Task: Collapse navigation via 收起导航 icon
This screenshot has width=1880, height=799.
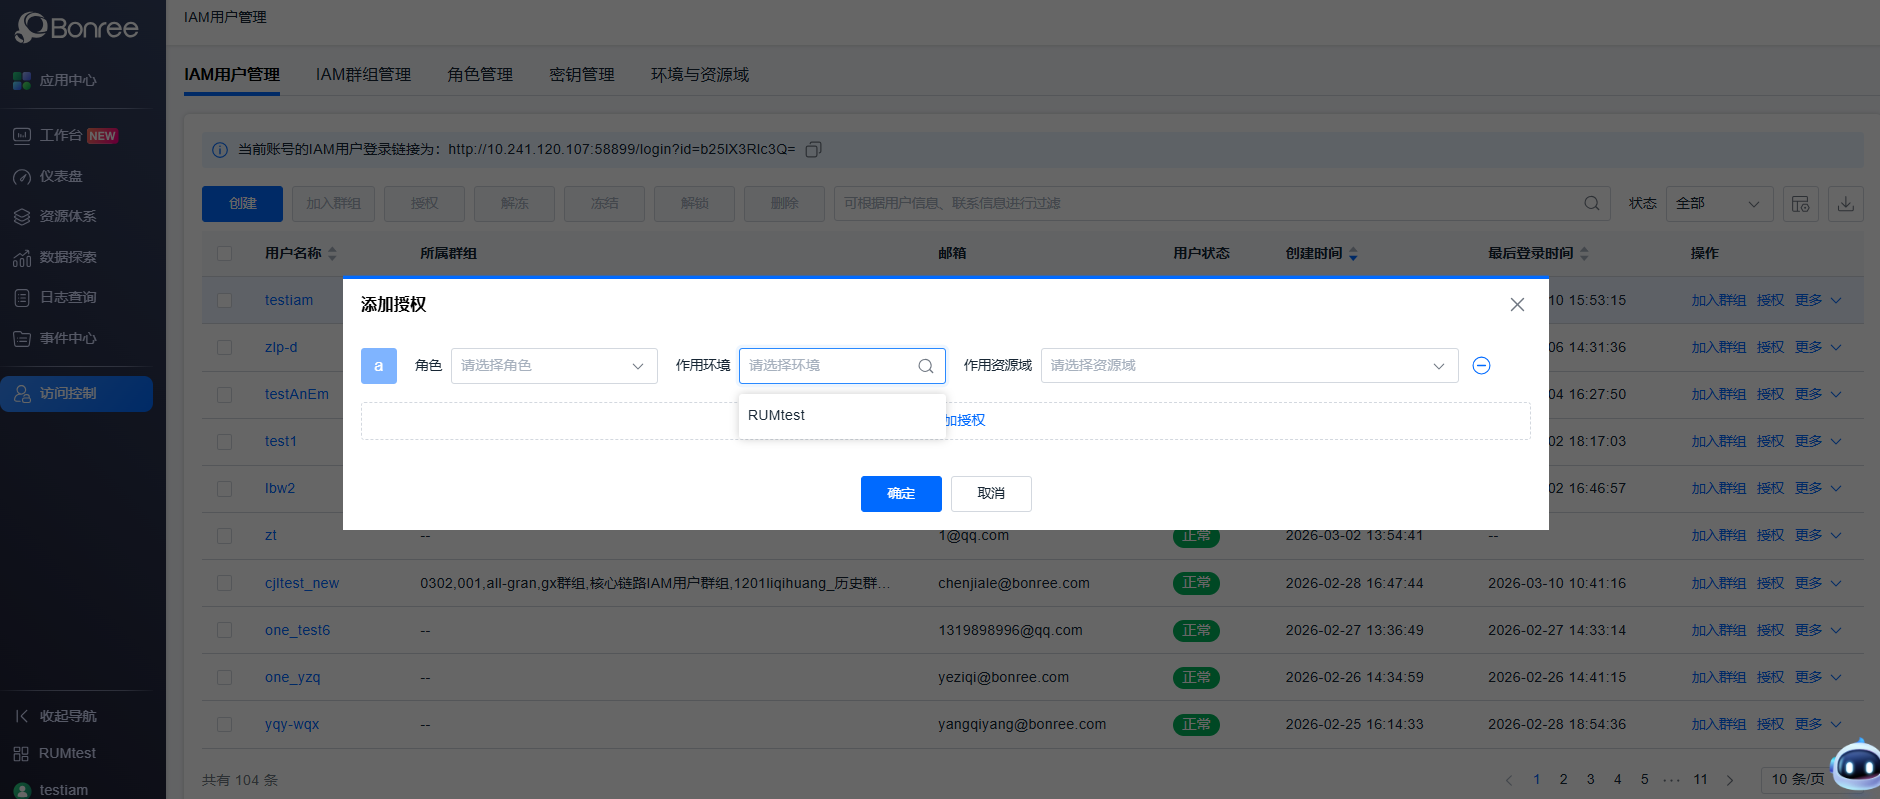Action: (22, 716)
